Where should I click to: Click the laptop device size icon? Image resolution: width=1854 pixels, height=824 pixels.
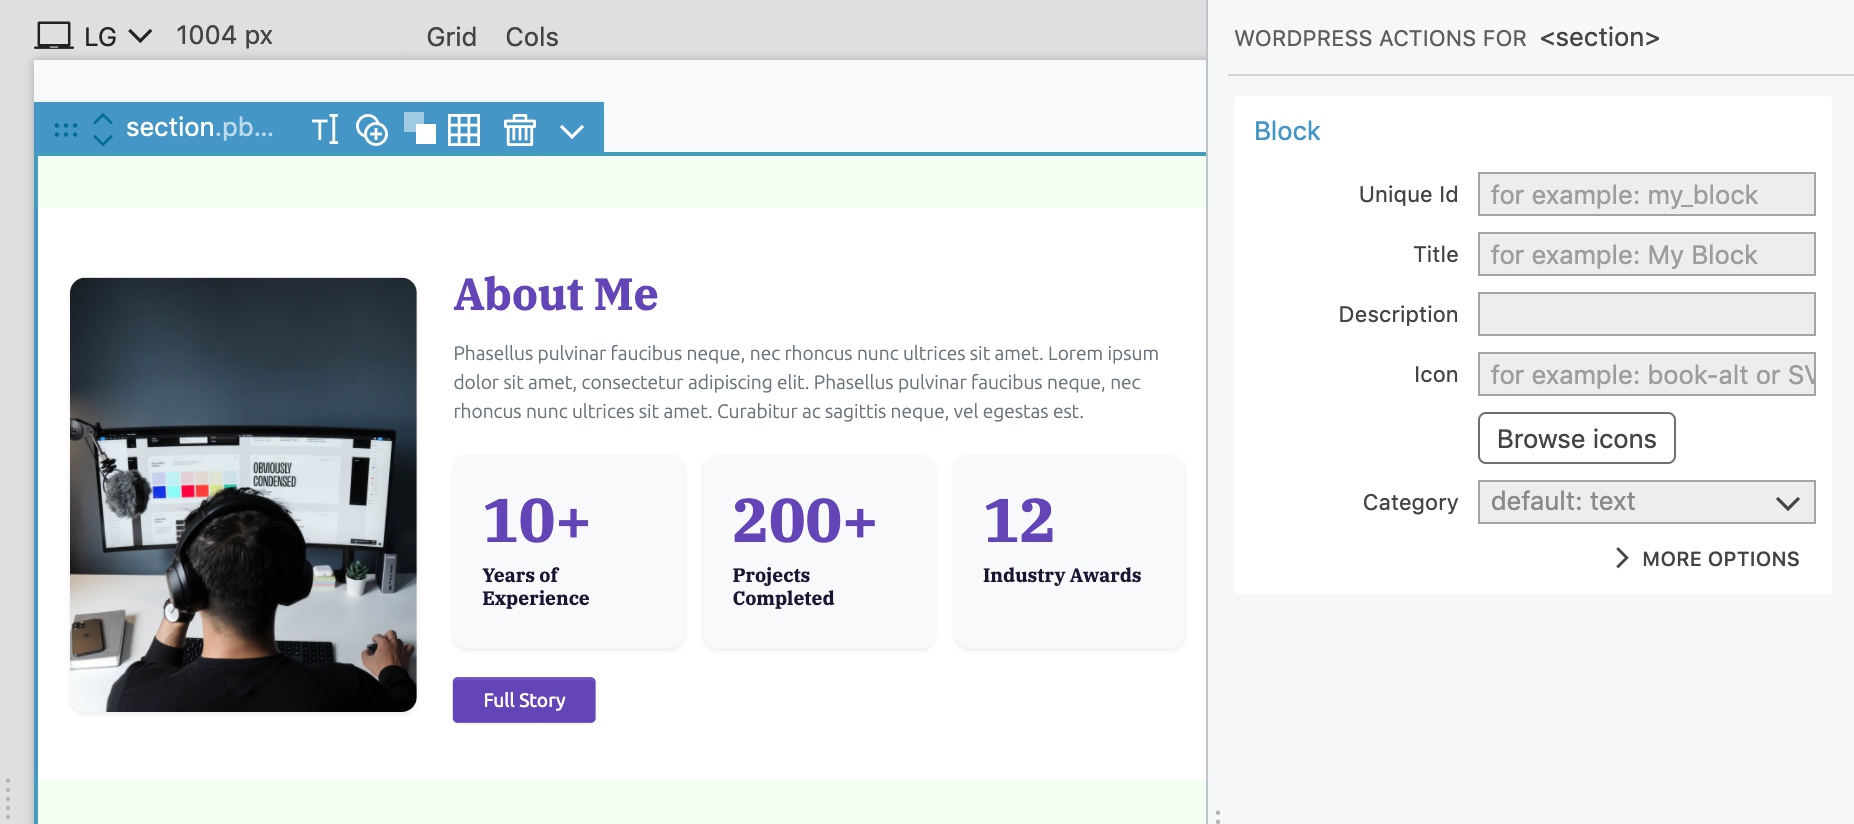(x=54, y=36)
